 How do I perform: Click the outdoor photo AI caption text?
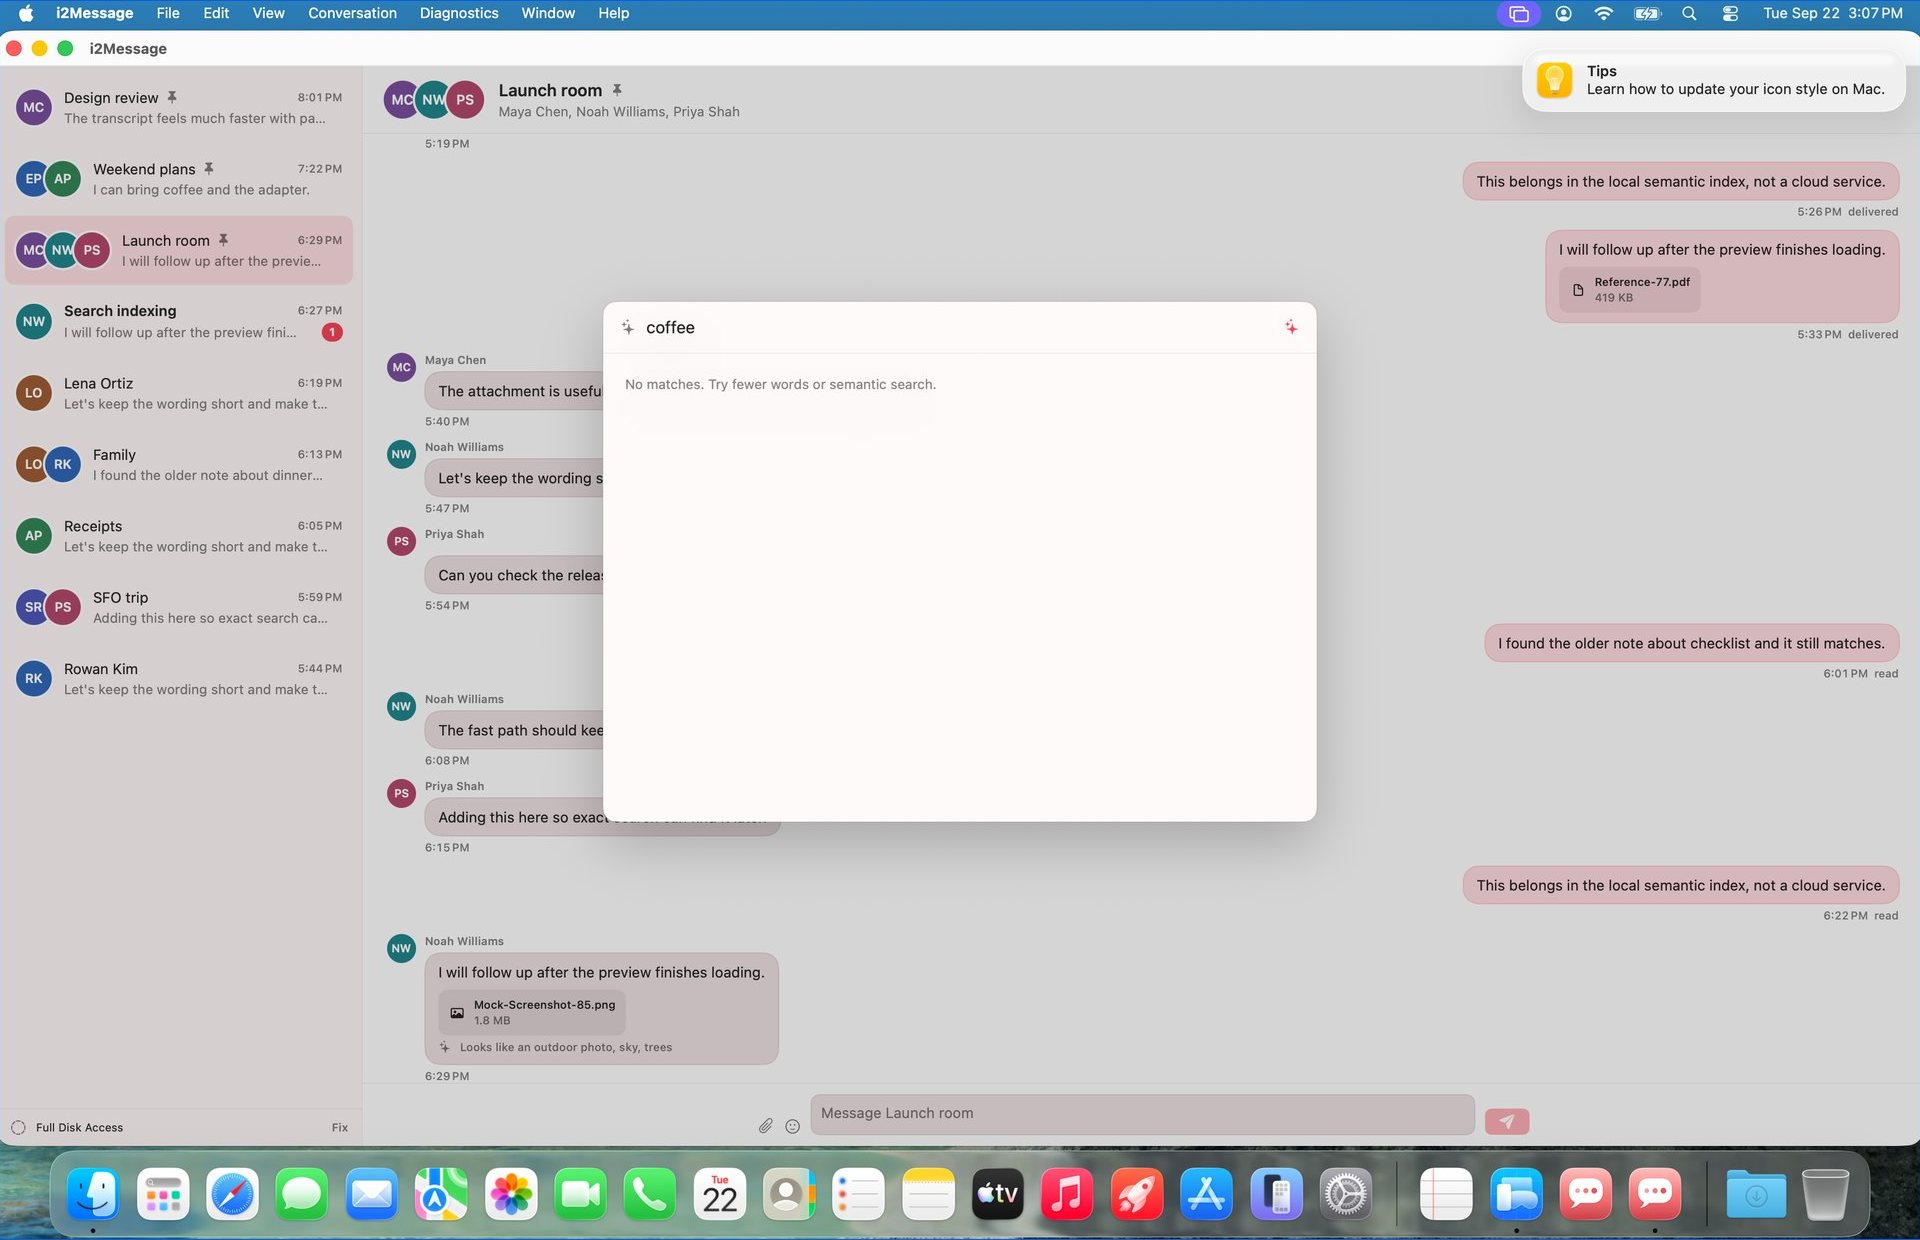(566, 1047)
